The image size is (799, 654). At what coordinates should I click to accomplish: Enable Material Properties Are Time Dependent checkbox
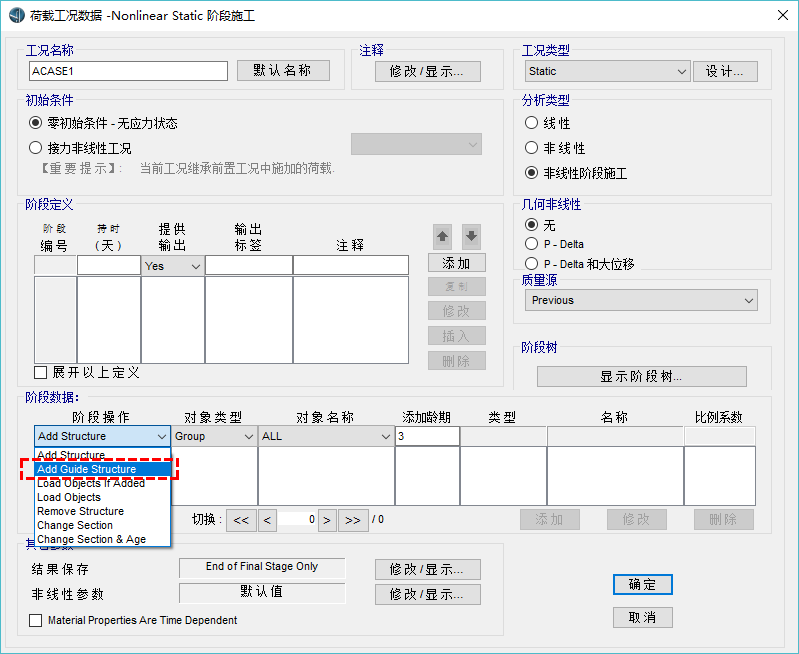coord(36,621)
